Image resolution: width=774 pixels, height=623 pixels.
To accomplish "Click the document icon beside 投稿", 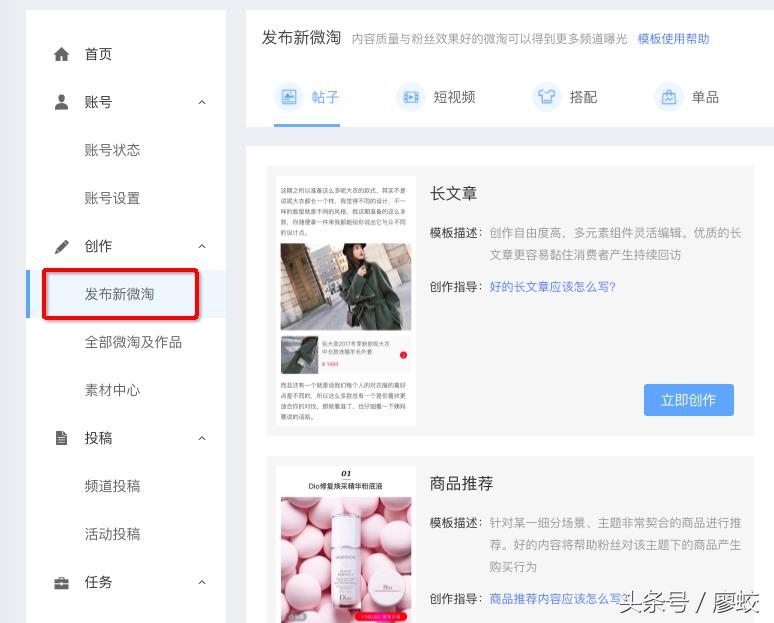I will click(x=62, y=438).
